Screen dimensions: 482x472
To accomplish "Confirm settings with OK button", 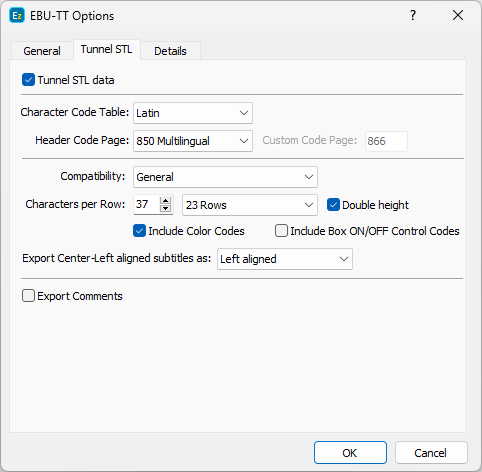I will tap(350, 453).
